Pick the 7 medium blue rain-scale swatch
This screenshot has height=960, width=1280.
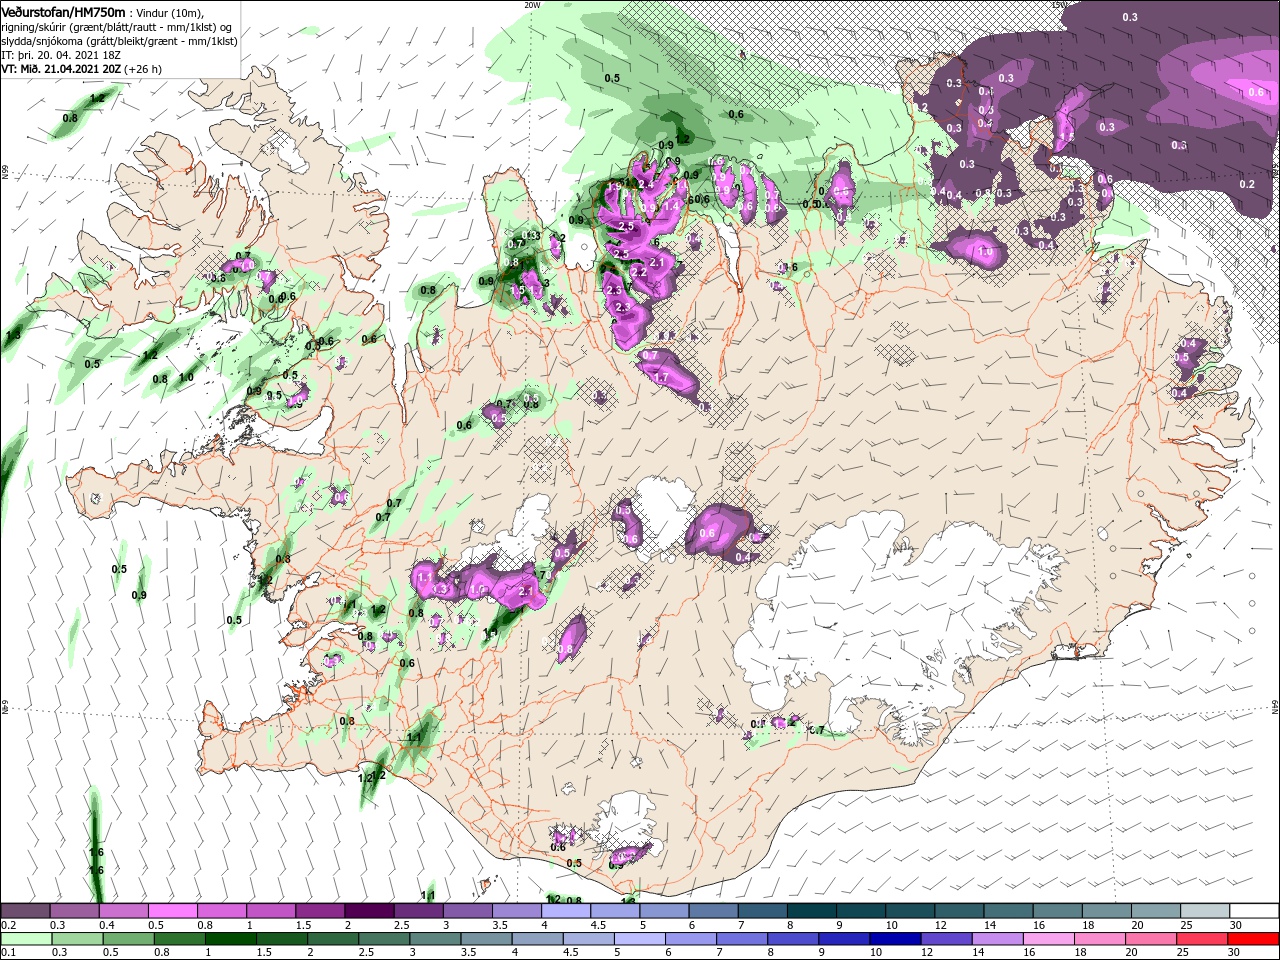click(x=741, y=939)
